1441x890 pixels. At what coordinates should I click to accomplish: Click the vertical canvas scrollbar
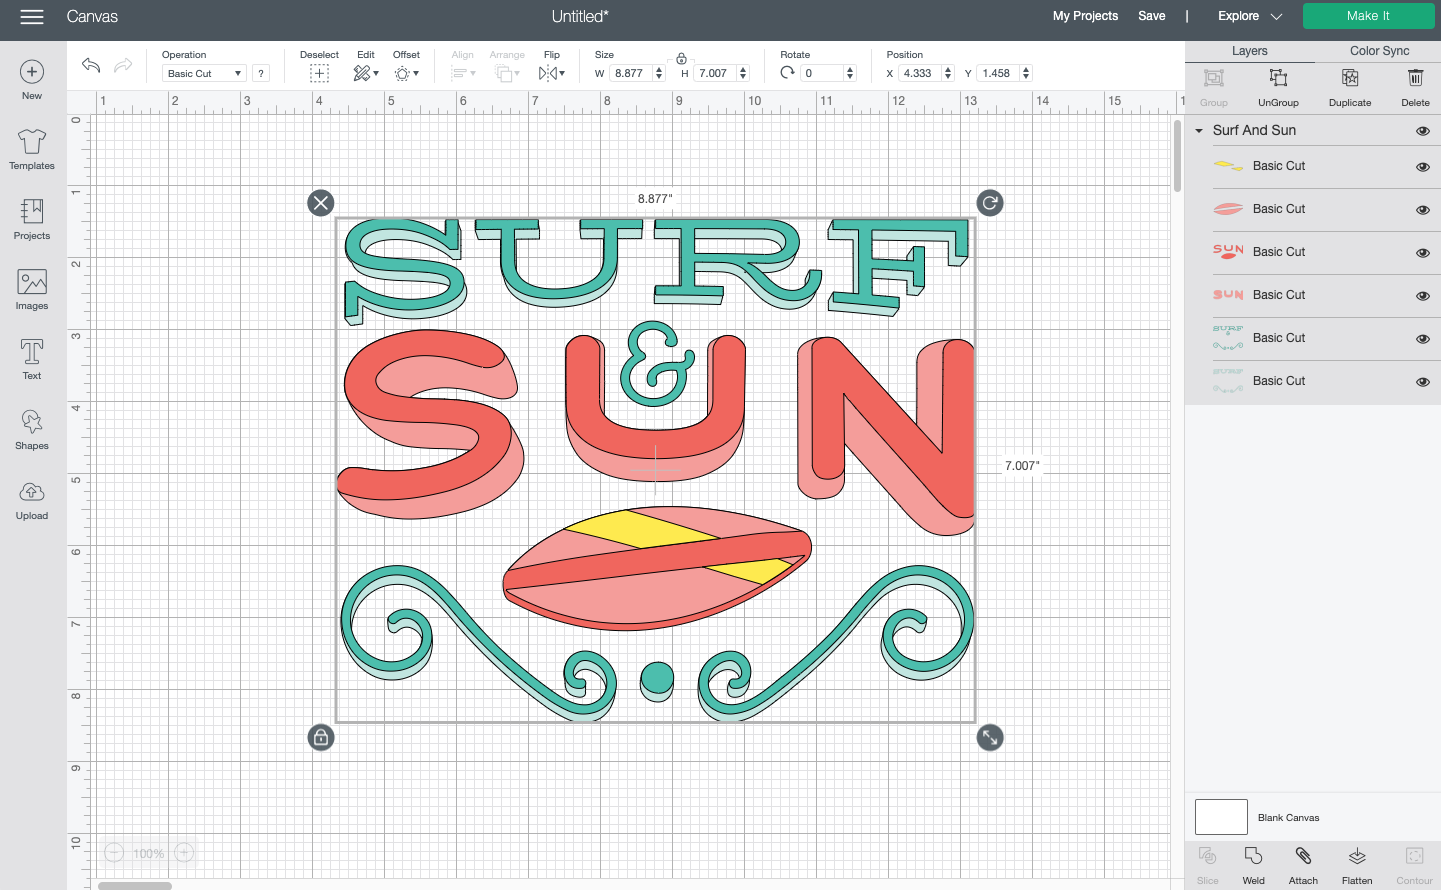pyautogui.click(x=1177, y=156)
